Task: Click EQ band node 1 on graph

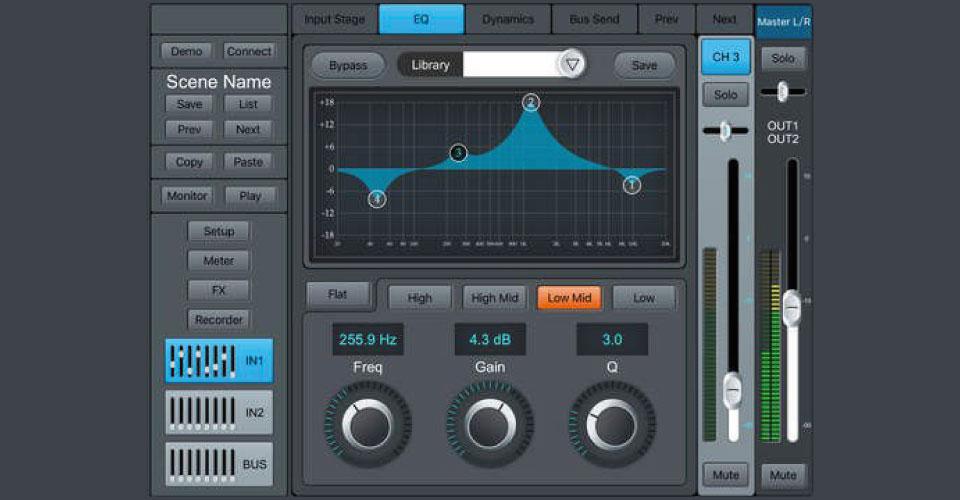Action: coord(632,185)
